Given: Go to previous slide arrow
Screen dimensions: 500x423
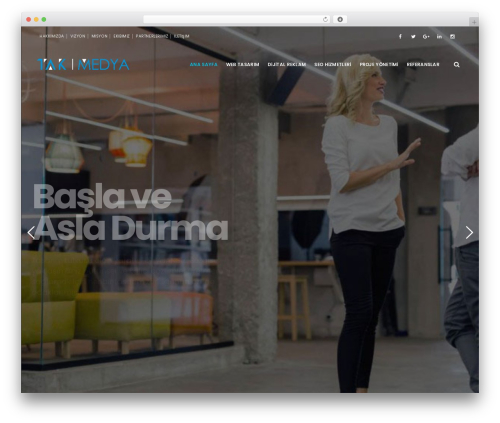Looking at the screenshot, I should (x=31, y=232).
